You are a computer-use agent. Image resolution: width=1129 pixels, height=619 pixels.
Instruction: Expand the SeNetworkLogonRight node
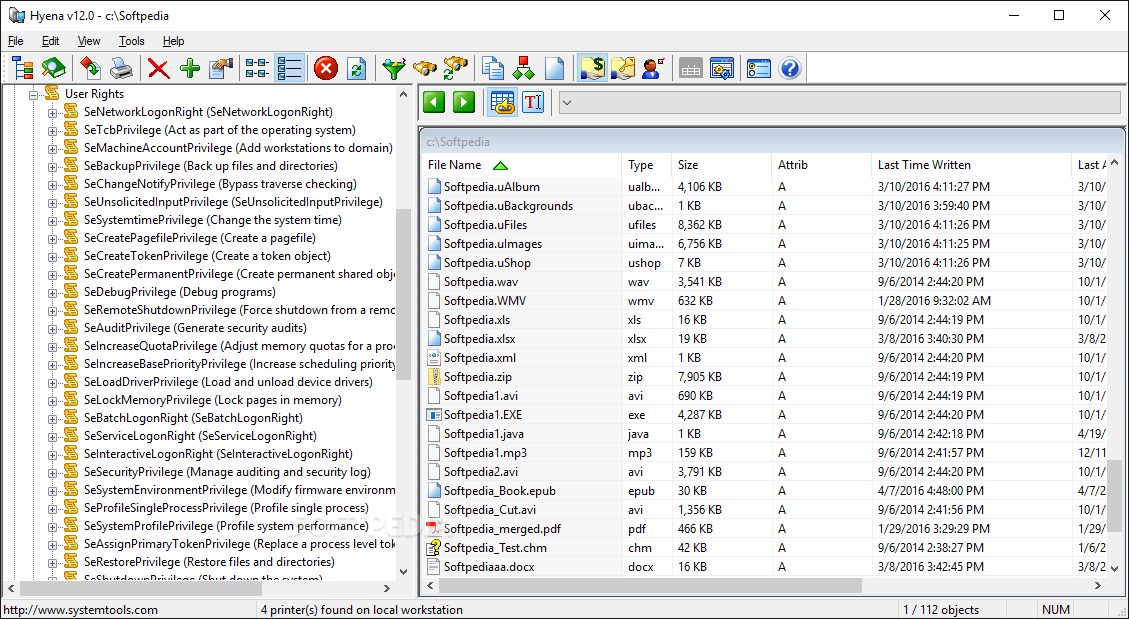53,112
